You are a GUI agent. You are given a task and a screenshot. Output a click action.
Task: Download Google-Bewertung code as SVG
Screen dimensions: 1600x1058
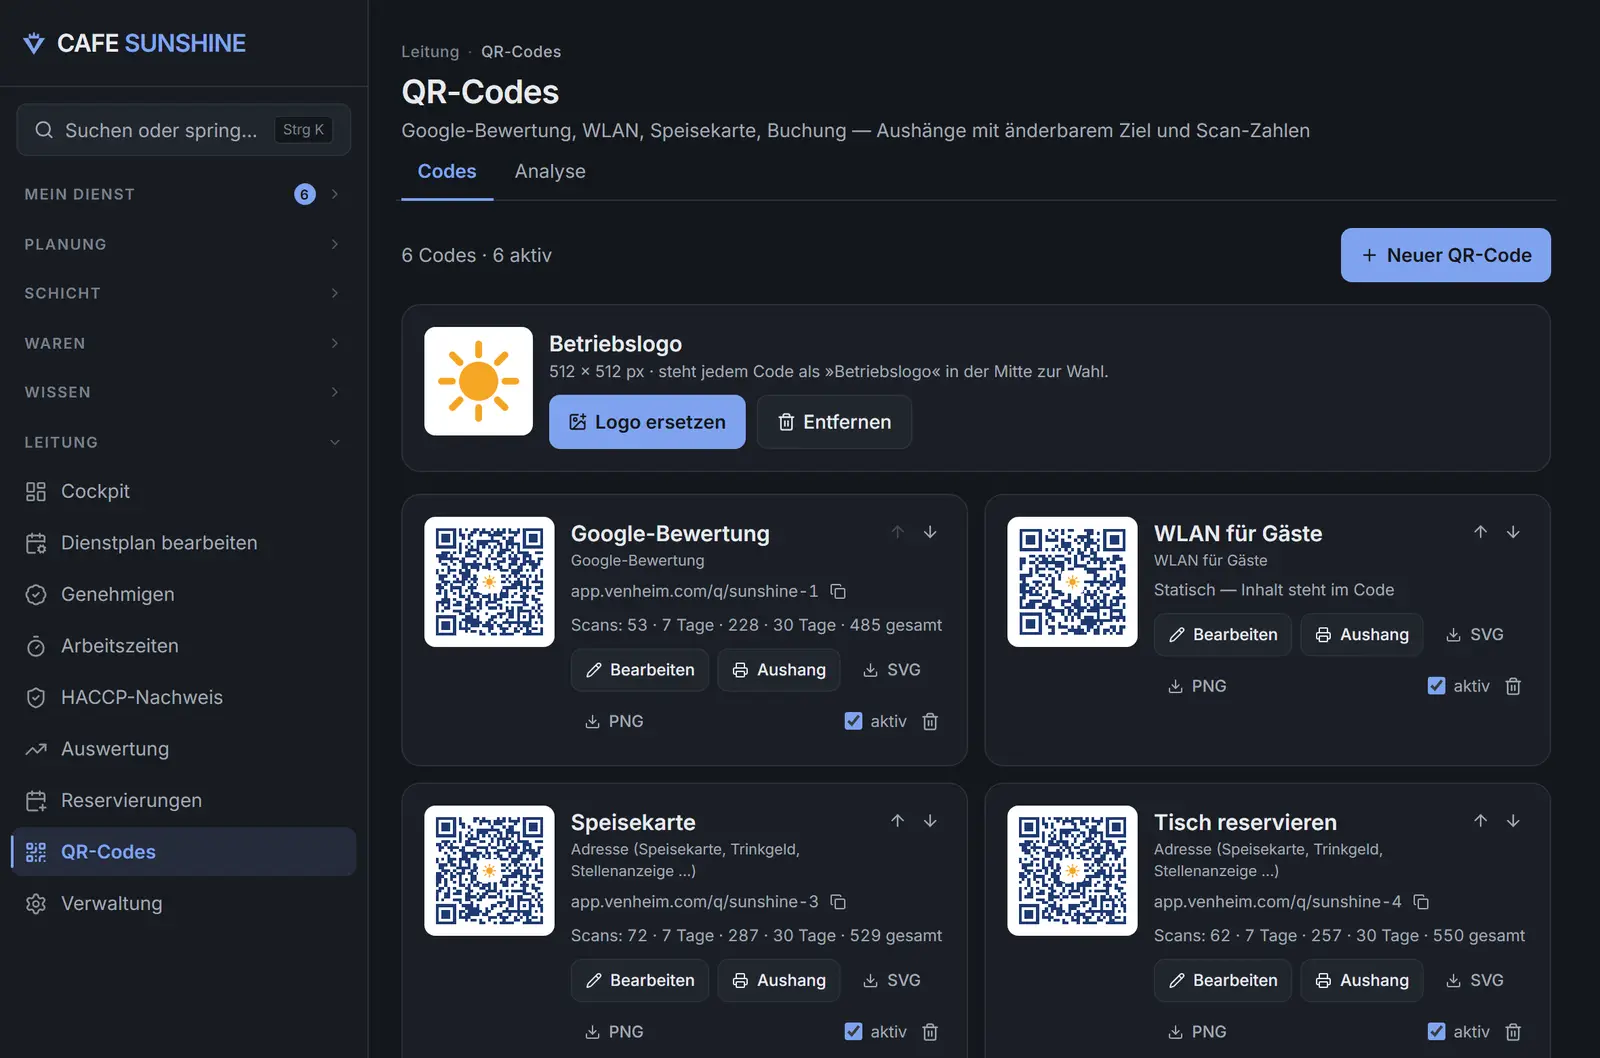pos(891,670)
